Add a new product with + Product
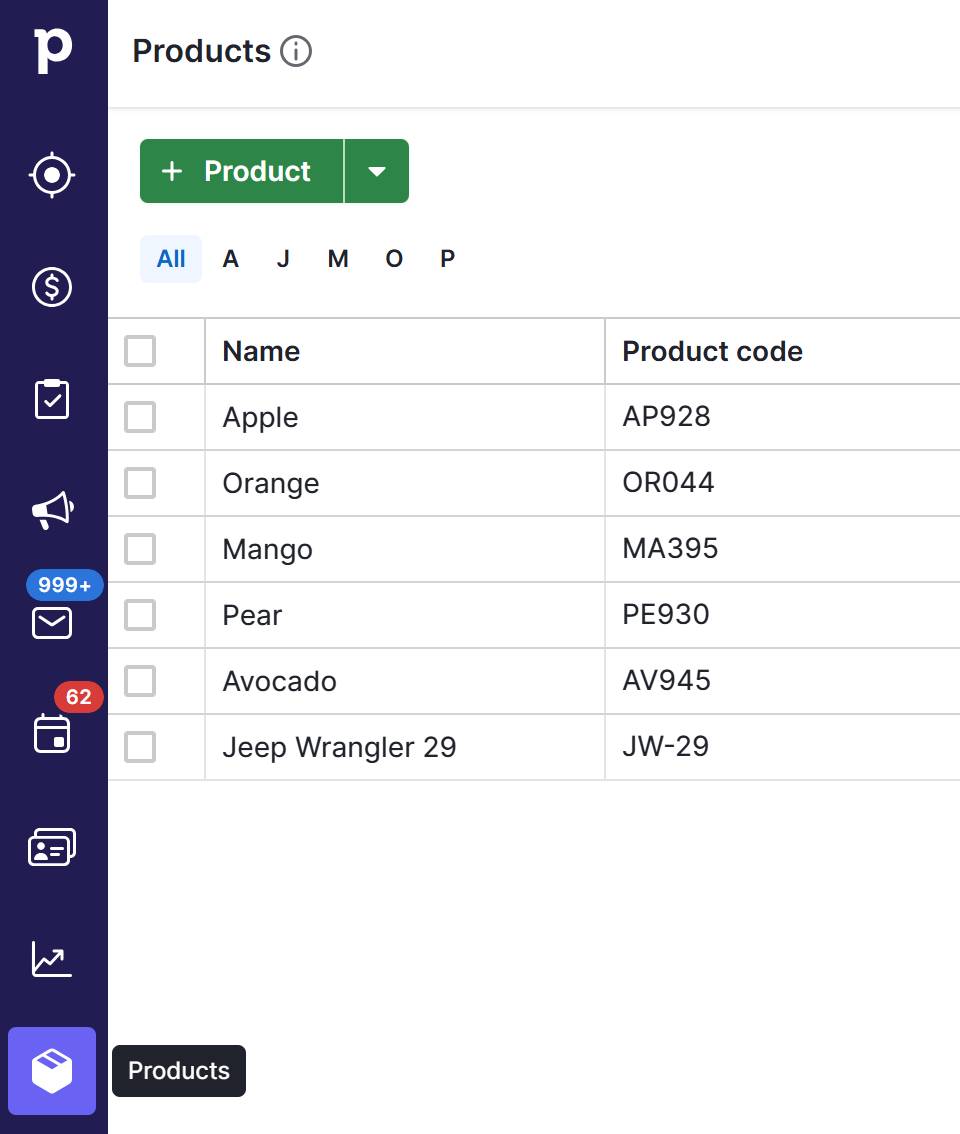Viewport: 960px width, 1134px height. click(242, 171)
